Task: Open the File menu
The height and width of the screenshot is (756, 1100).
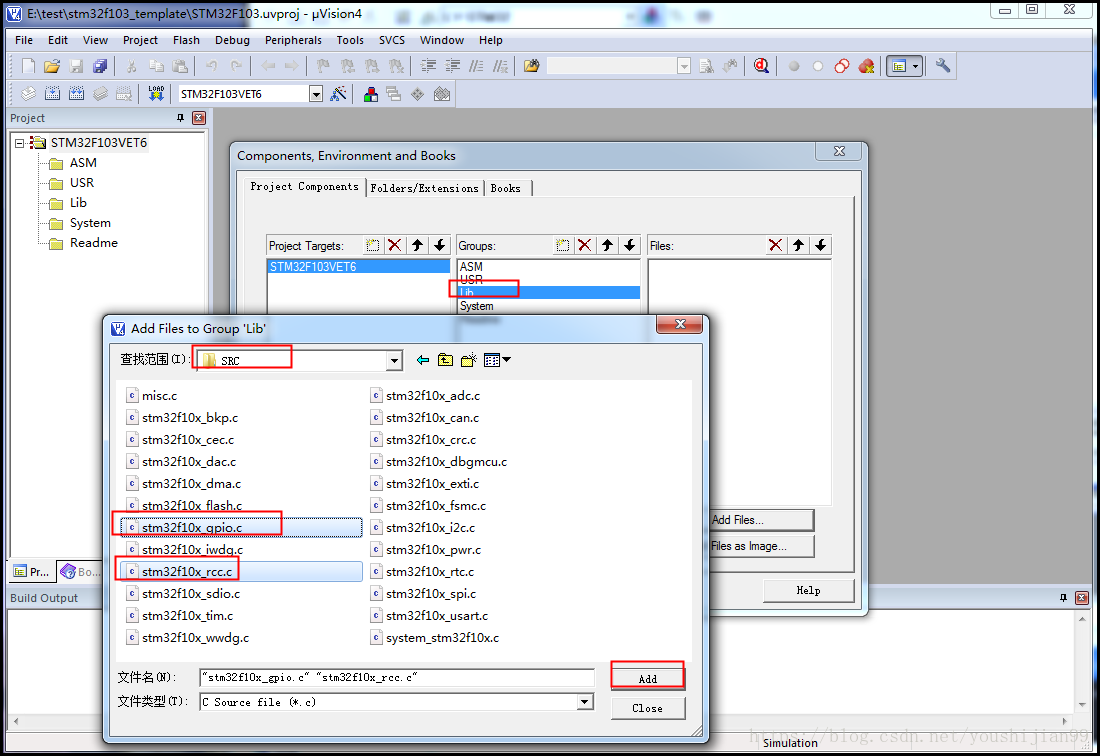Action: (24, 40)
